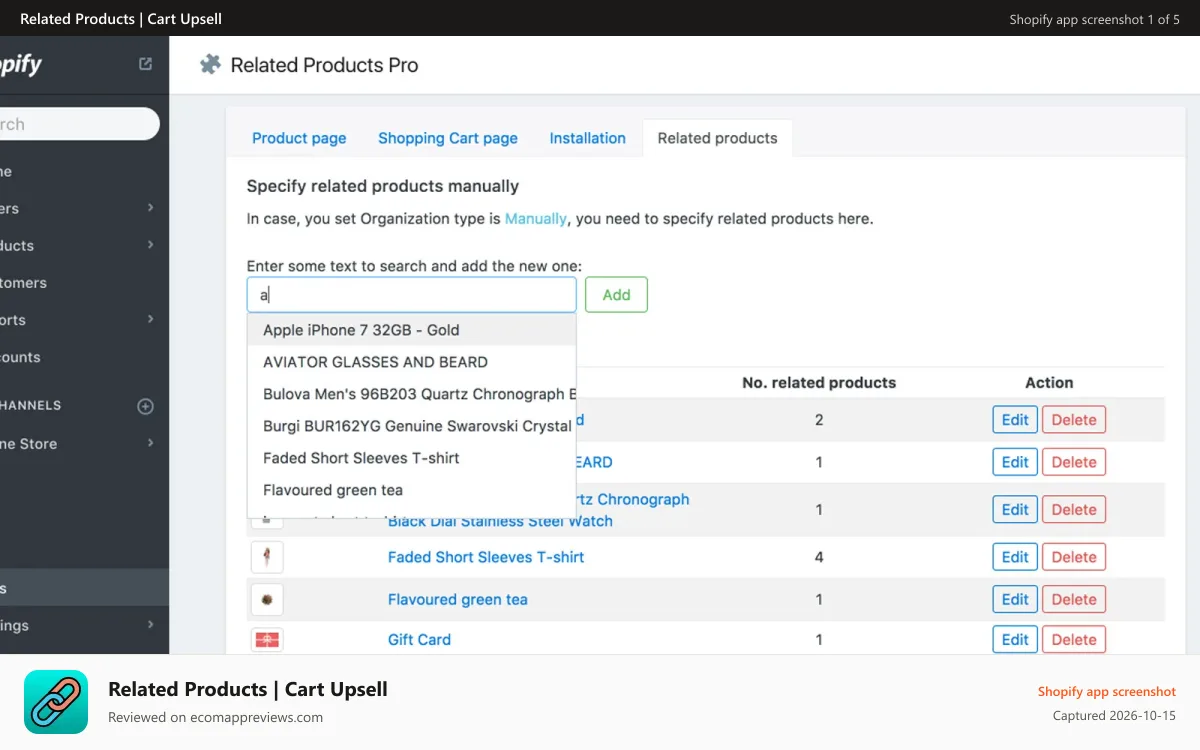1200x750 pixels.
Task: Expand the chevron on the 'ne Store' sidebar item
Action: pyautogui.click(x=150, y=443)
